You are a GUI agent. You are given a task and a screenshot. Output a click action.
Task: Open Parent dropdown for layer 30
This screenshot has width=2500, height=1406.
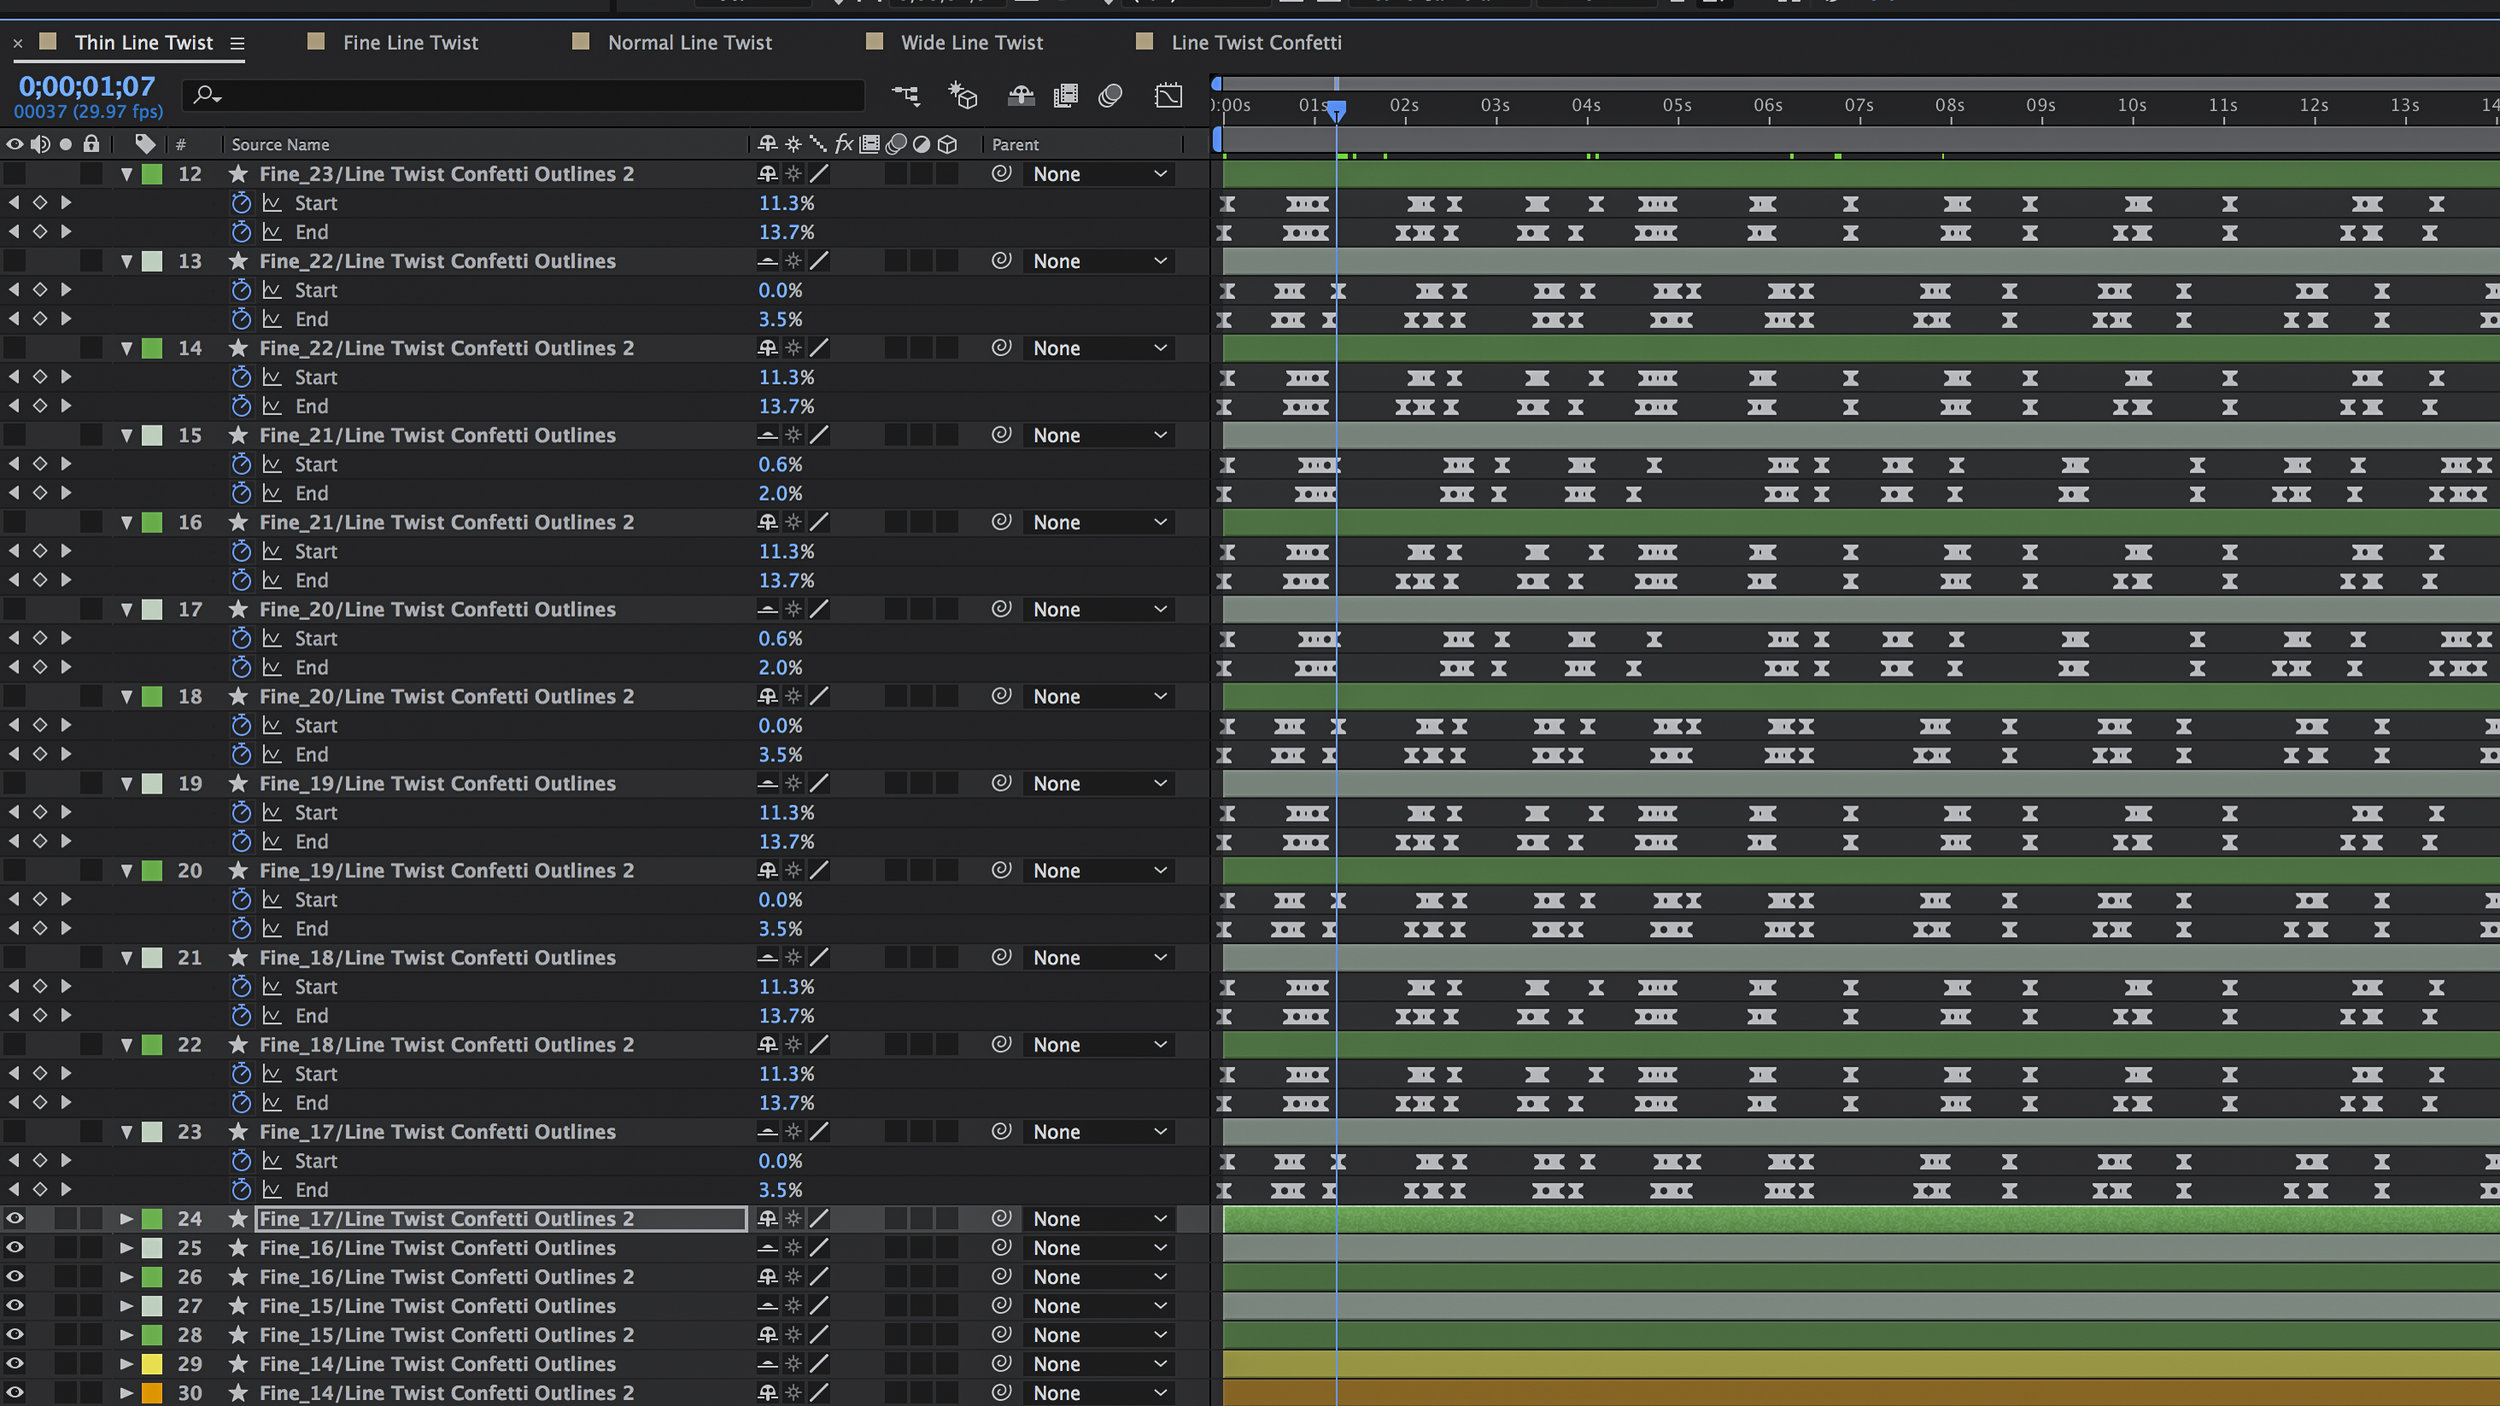pos(1099,1393)
